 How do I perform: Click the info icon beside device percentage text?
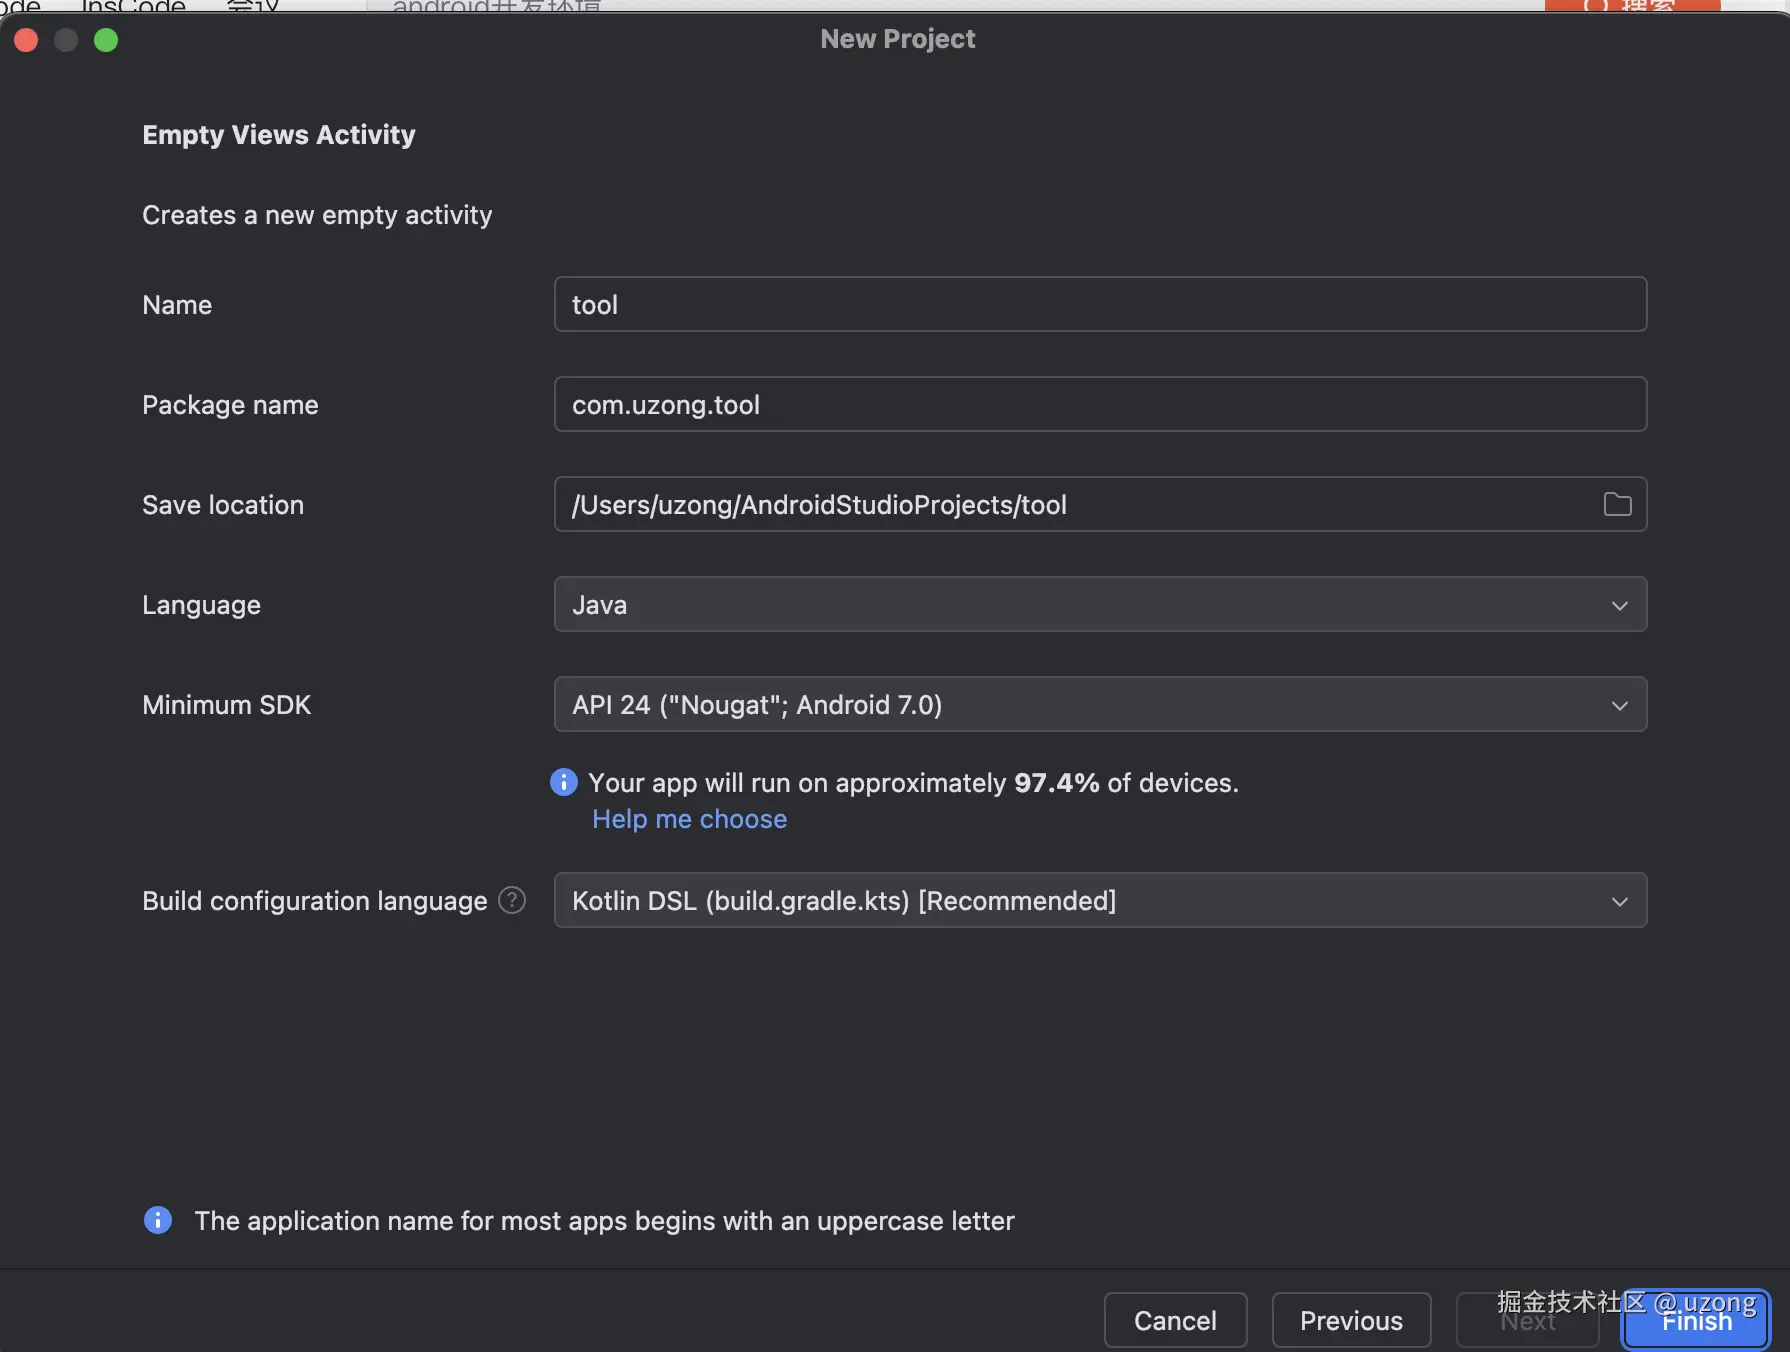[x=564, y=782]
